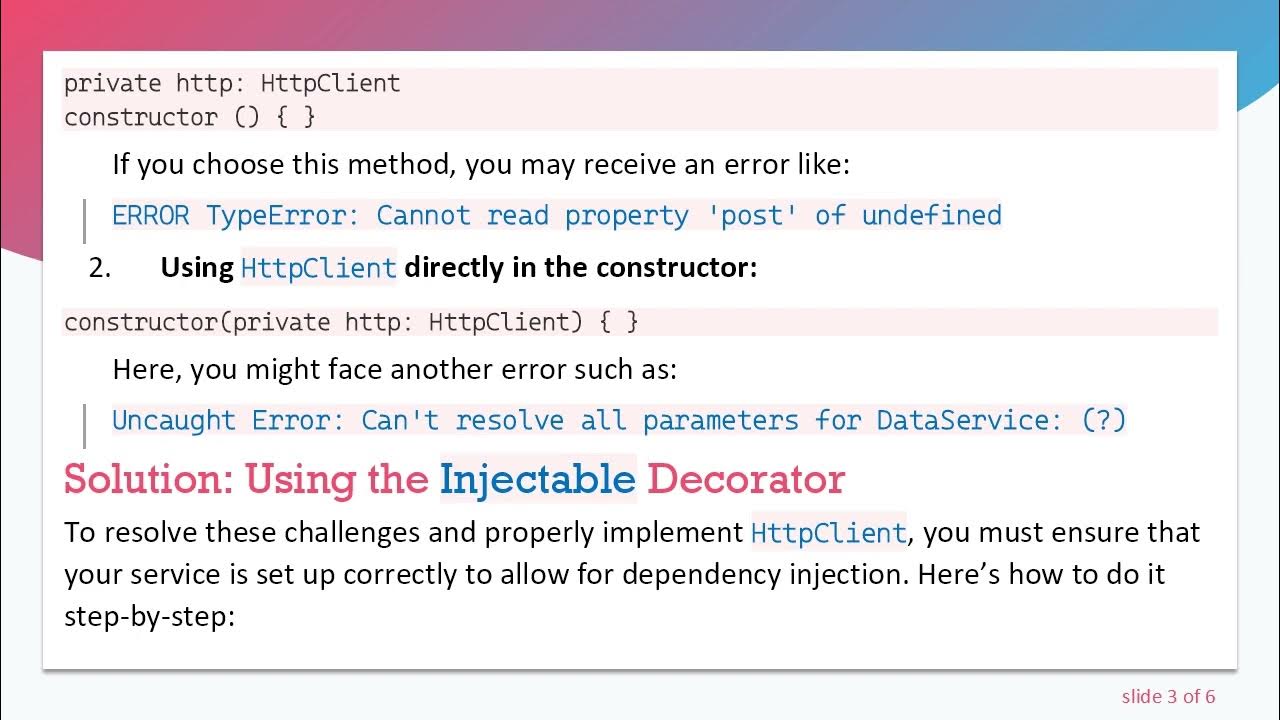Click the word 'Decorator' in the heading

[745, 479]
